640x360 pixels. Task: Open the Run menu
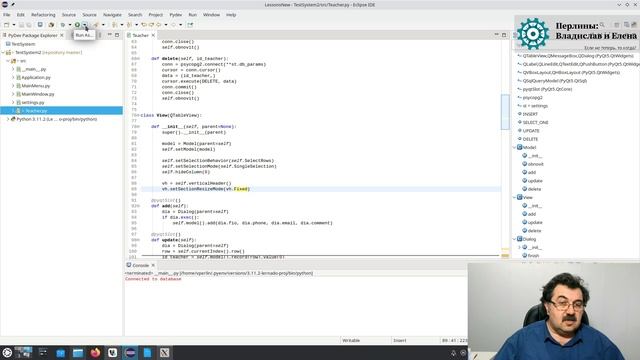[x=193, y=15]
